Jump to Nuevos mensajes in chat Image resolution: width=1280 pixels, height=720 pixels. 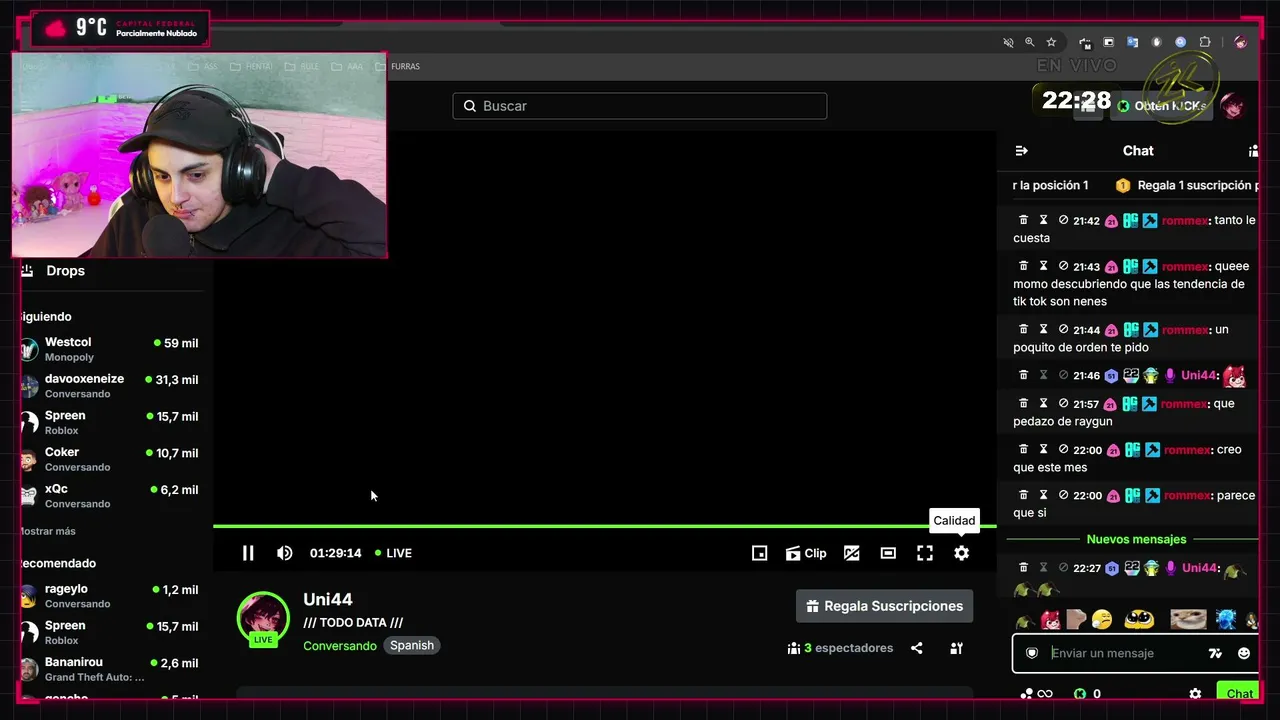coord(1136,539)
